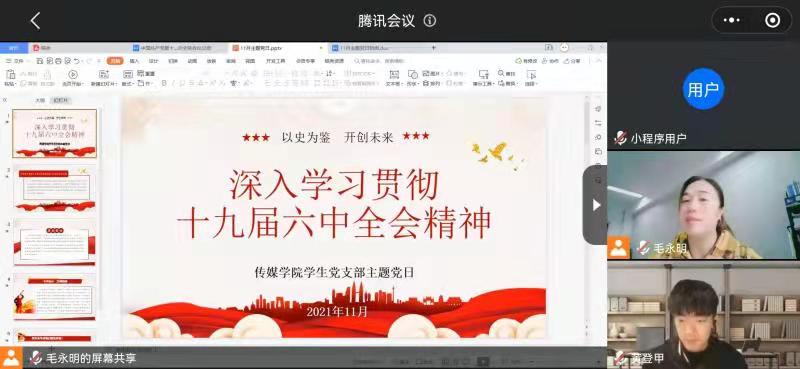Switch the slide panel to 大纲 outline view
Screen dimensions: 800x369
coord(40,101)
